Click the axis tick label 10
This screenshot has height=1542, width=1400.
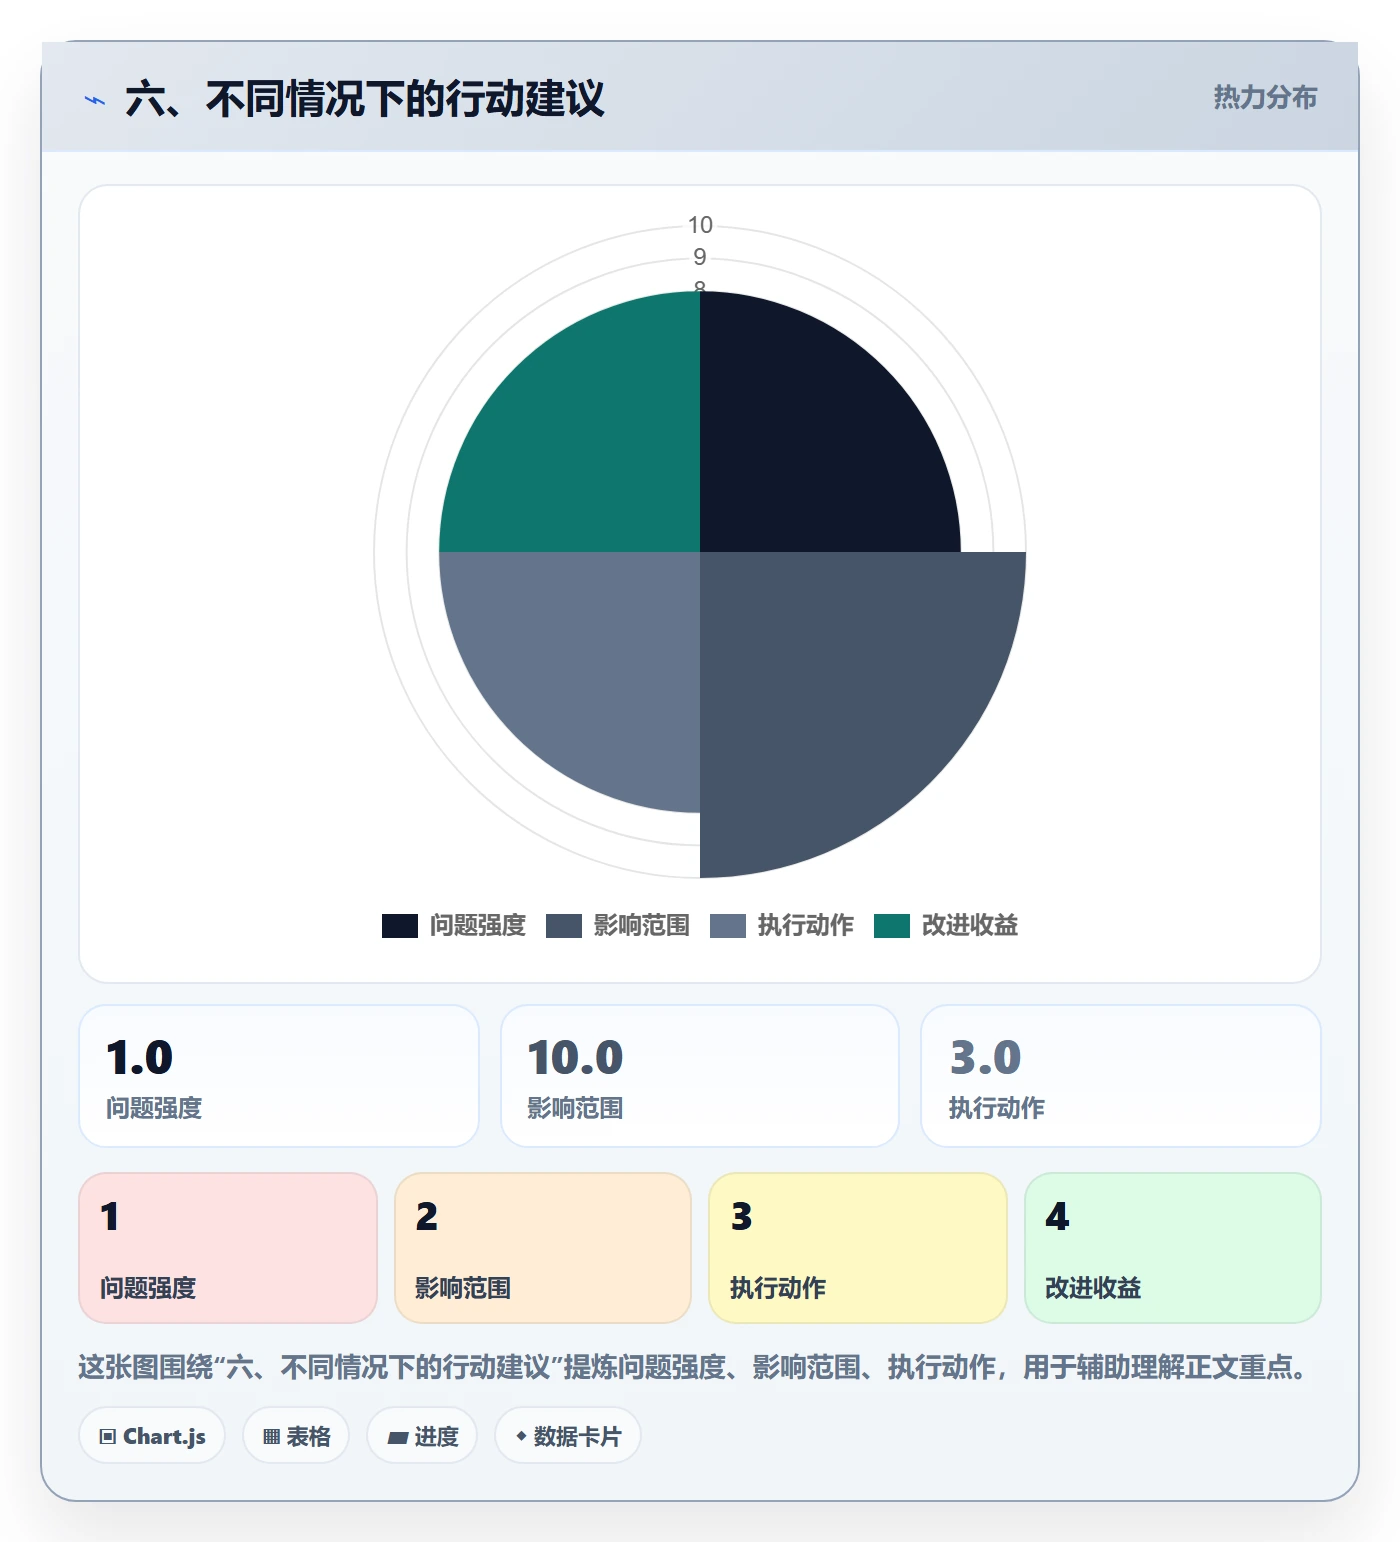point(700,225)
